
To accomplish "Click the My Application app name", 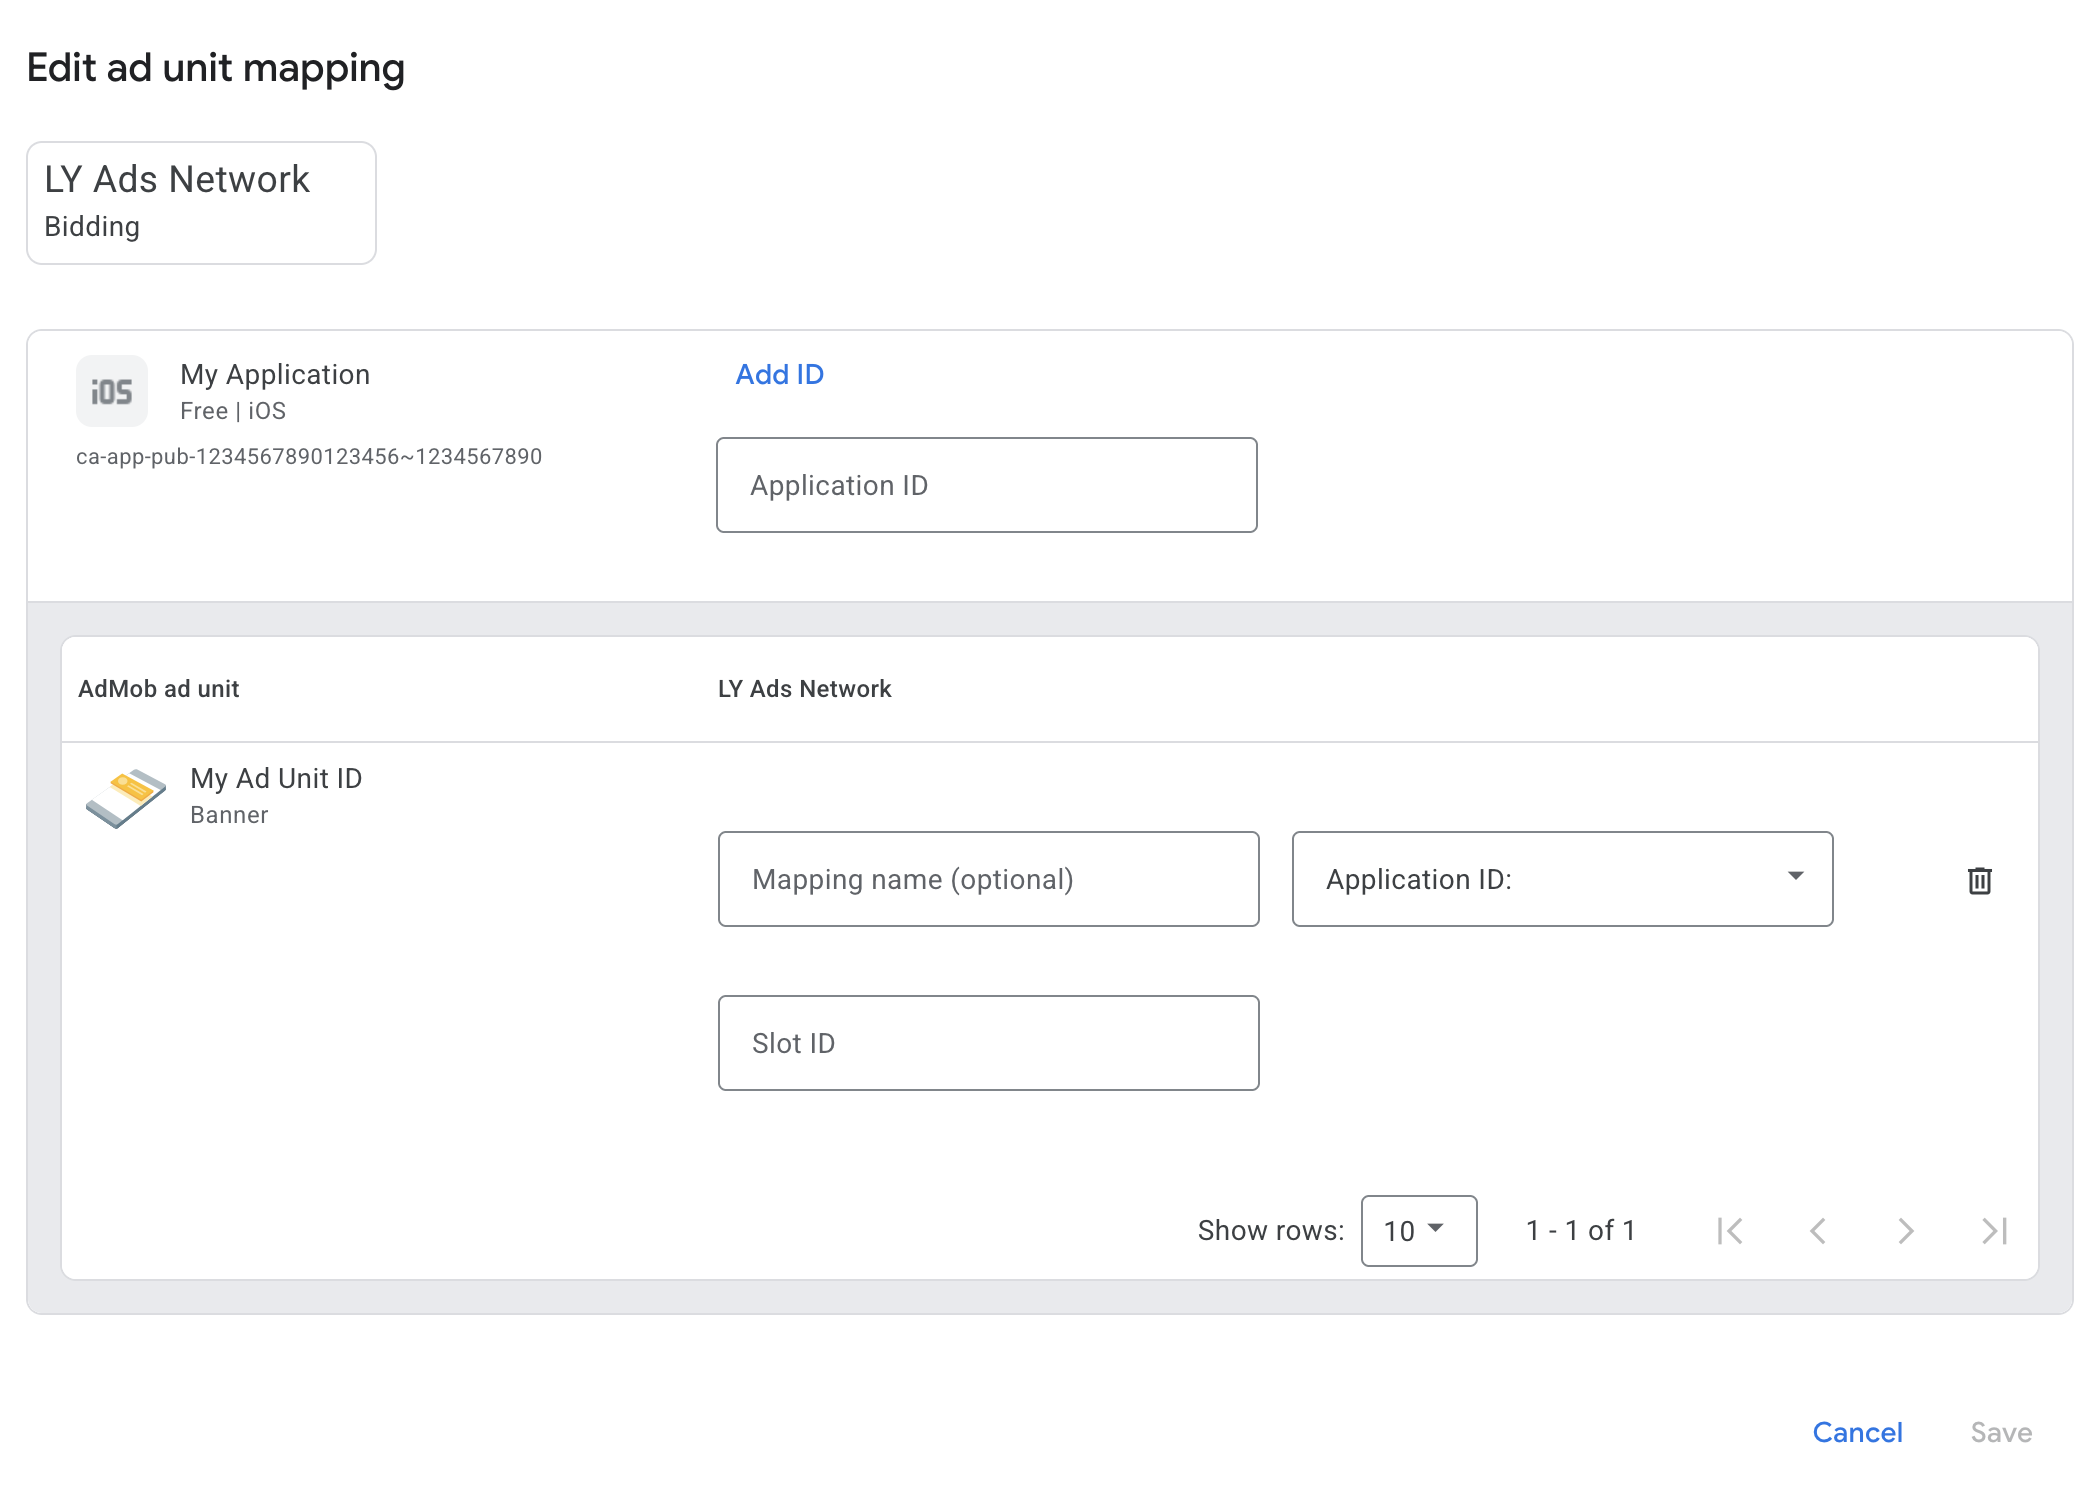I will click(275, 374).
